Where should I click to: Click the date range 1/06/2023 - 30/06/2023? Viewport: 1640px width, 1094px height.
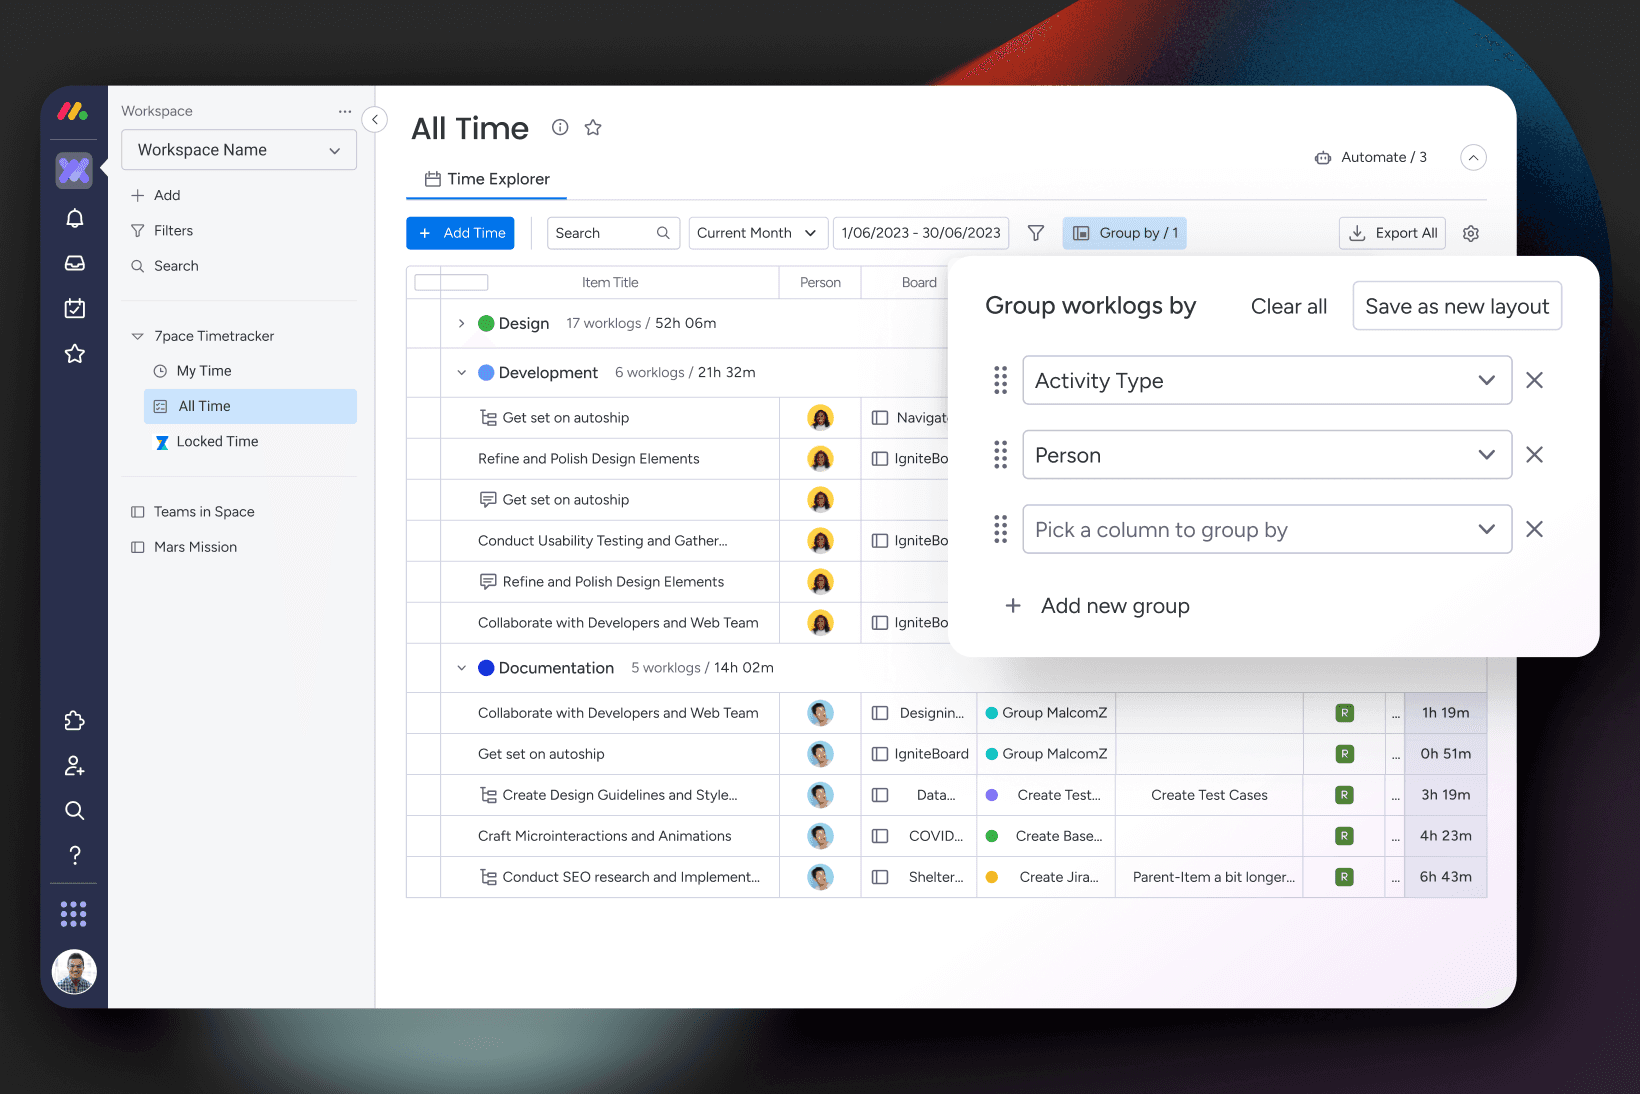(x=920, y=233)
